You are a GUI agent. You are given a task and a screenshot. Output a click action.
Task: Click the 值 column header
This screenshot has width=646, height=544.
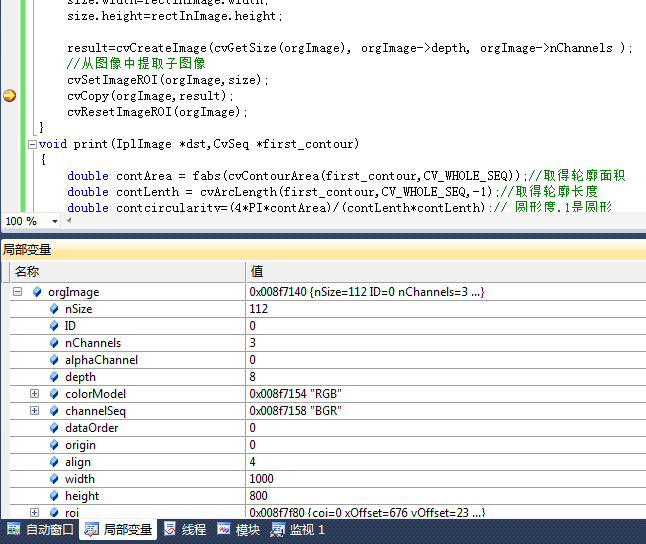click(446, 272)
